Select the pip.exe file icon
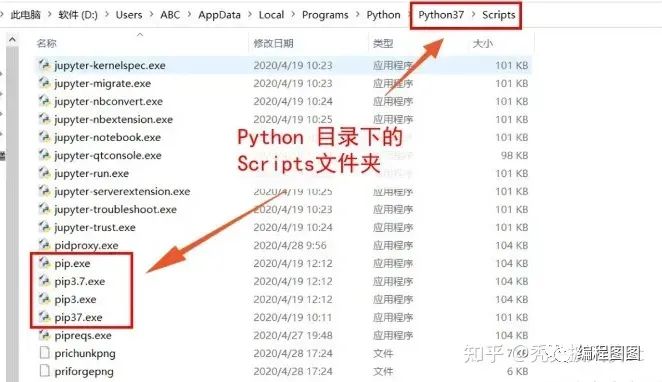This screenshot has height=382, width=662. [x=44, y=263]
